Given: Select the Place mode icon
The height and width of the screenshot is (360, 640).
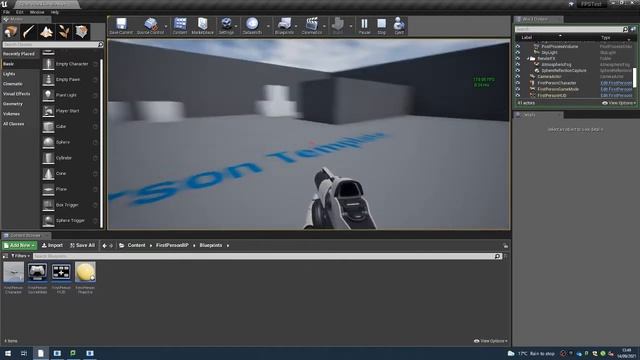Looking at the screenshot, I should click(11, 31).
